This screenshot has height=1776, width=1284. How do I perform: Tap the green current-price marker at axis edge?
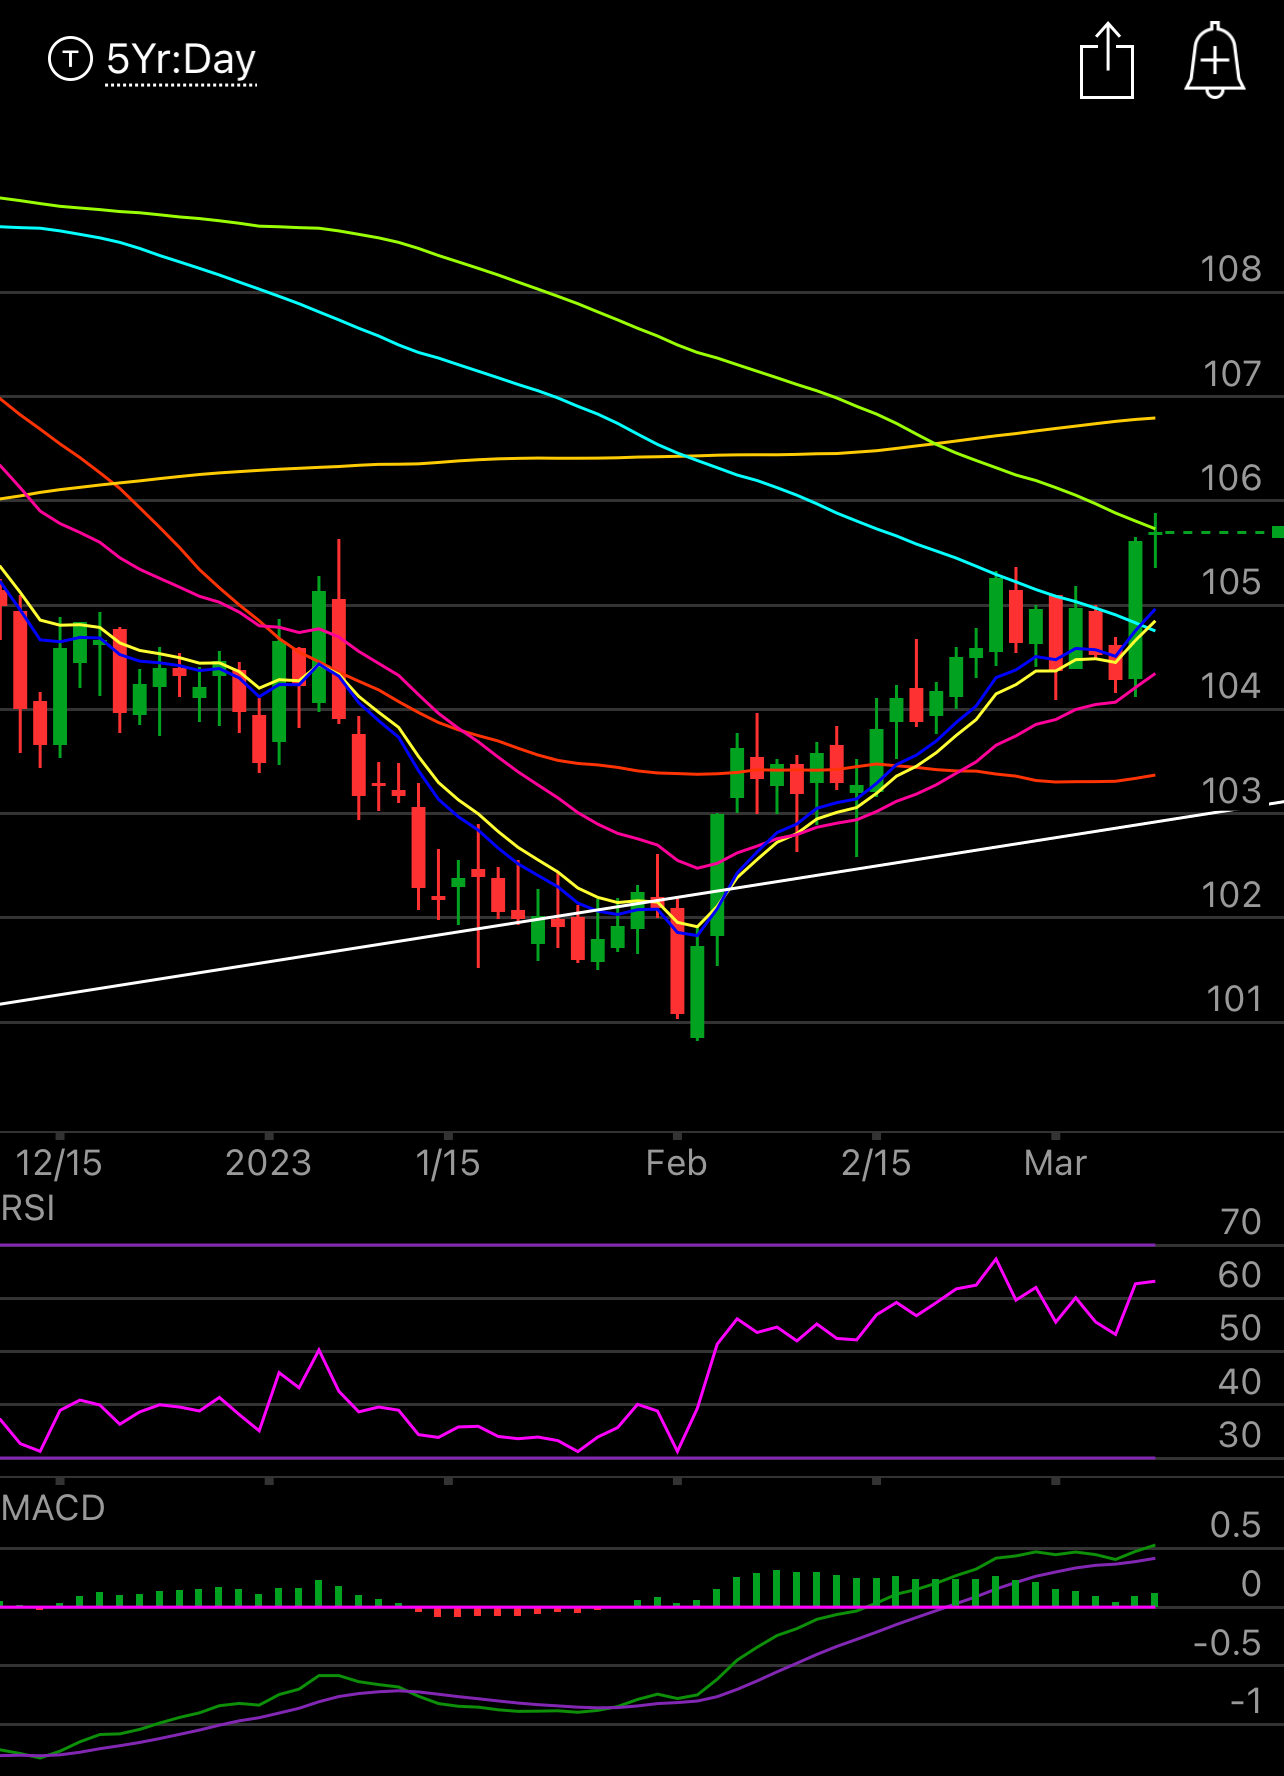[1277, 532]
